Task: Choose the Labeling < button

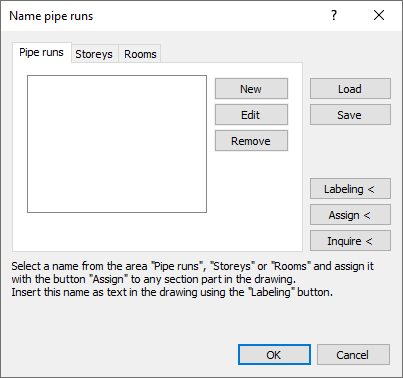Action: point(350,189)
